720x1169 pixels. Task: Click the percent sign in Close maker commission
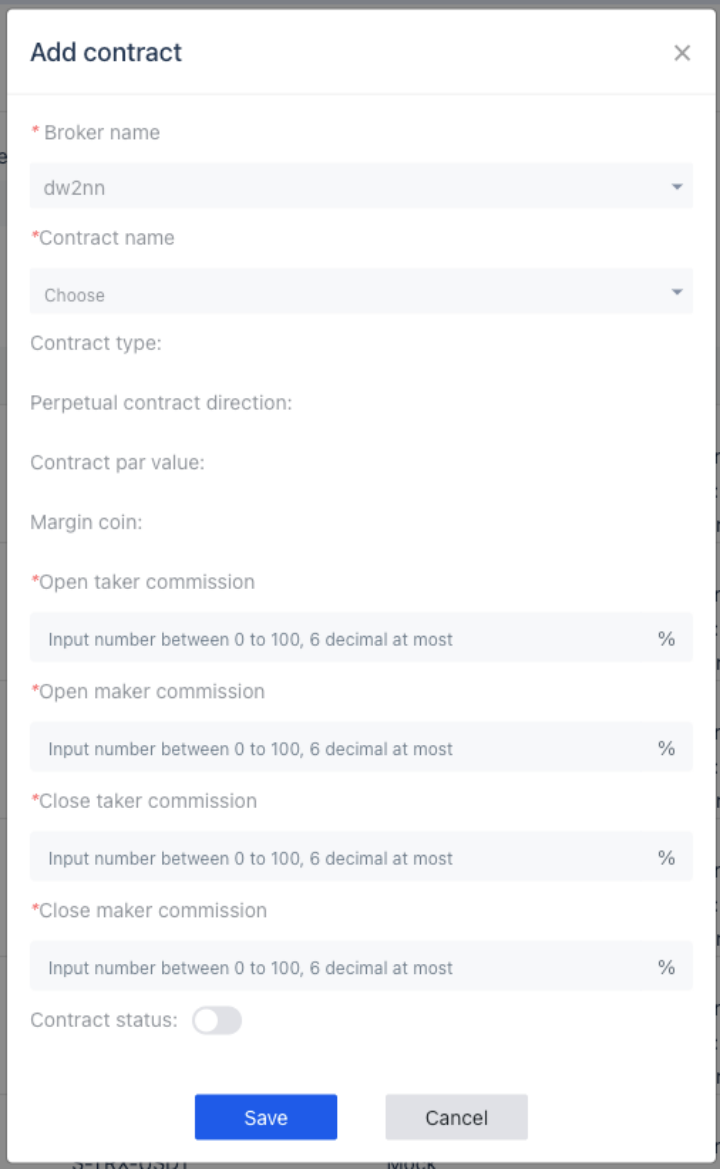(666, 967)
